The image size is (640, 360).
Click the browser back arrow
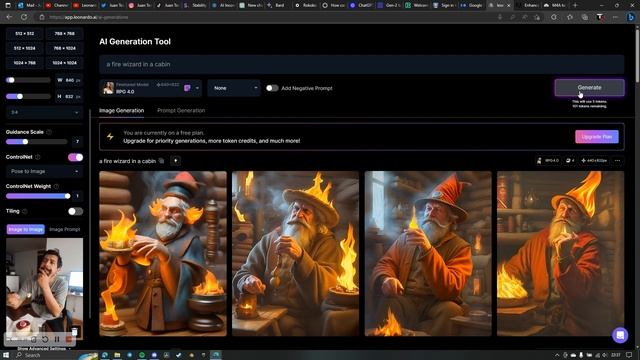tap(9, 17)
